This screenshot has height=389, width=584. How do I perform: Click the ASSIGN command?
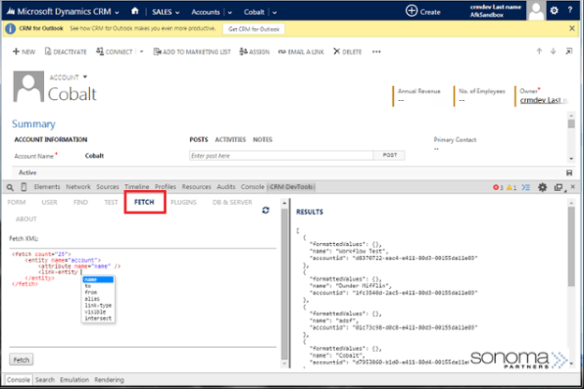tap(254, 51)
